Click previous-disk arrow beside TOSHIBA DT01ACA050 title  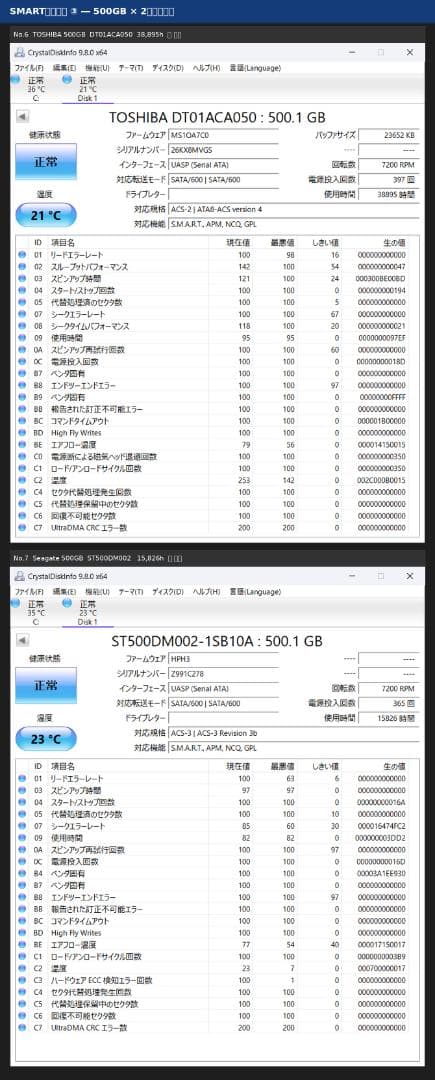pos(22,117)
